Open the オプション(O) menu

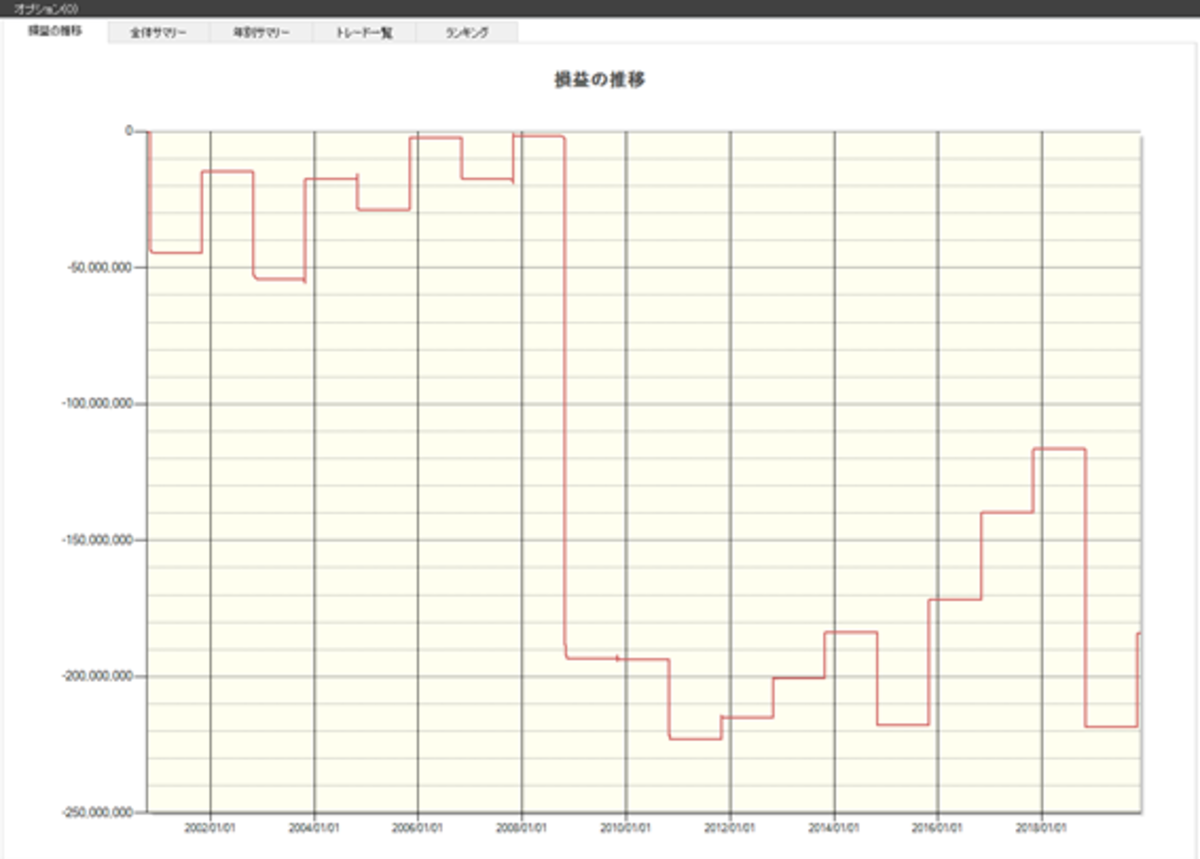40,8
